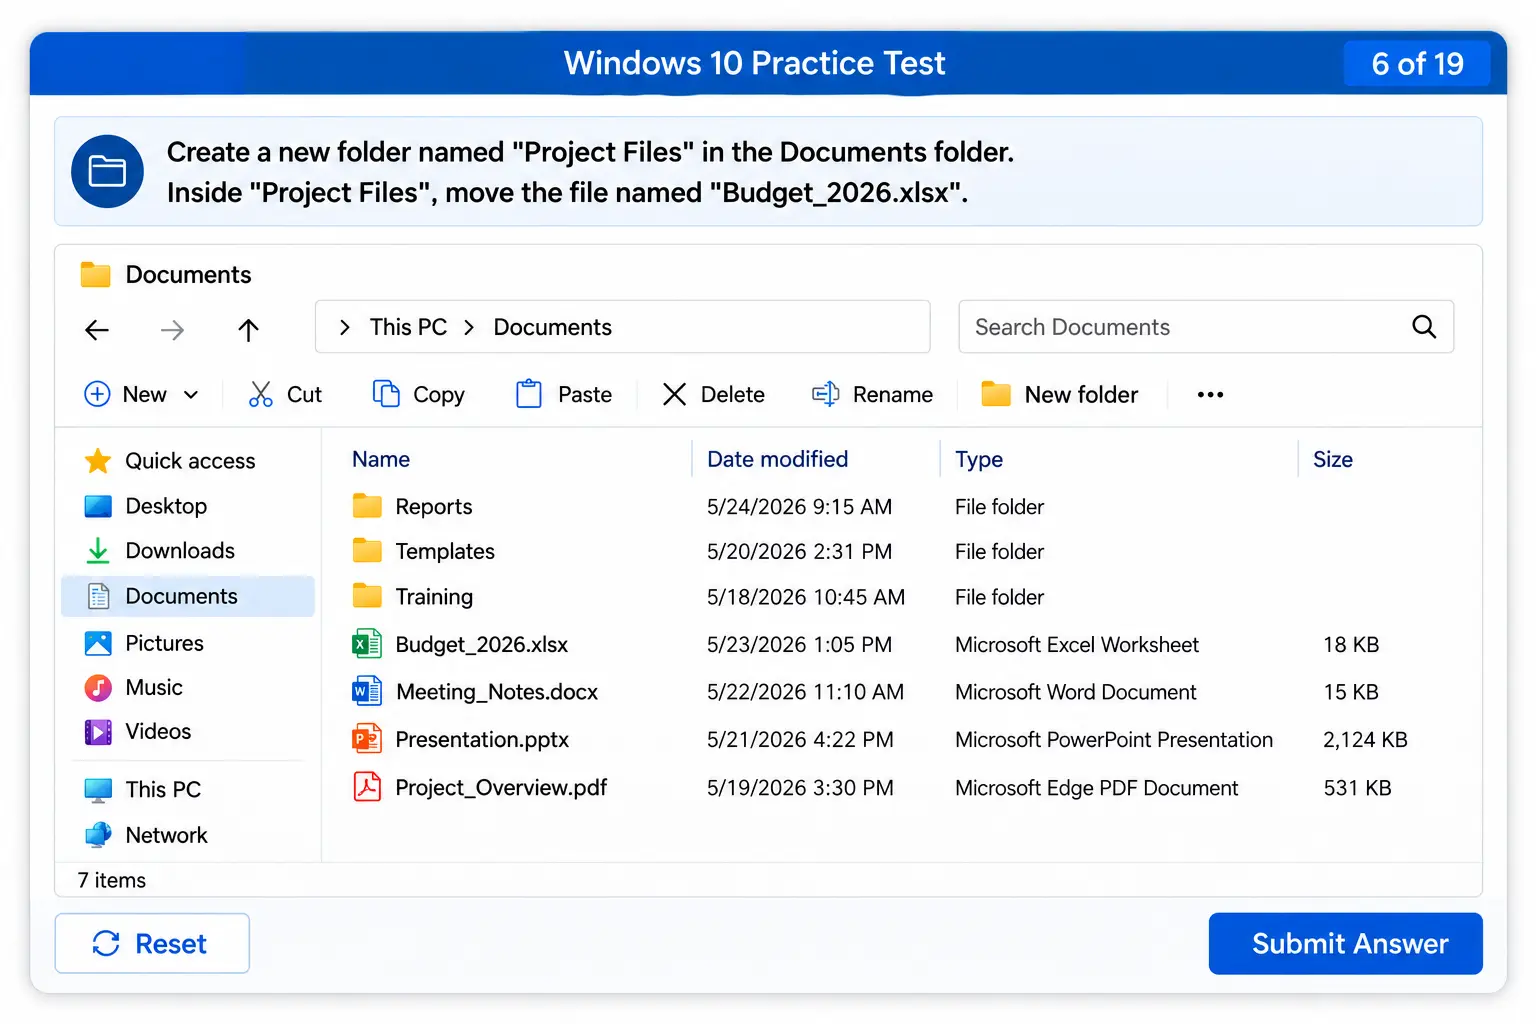The width and height of the screenshot is (1536, 1024).
Task: Sort by Date modified column header
Action: coord(778,459)
